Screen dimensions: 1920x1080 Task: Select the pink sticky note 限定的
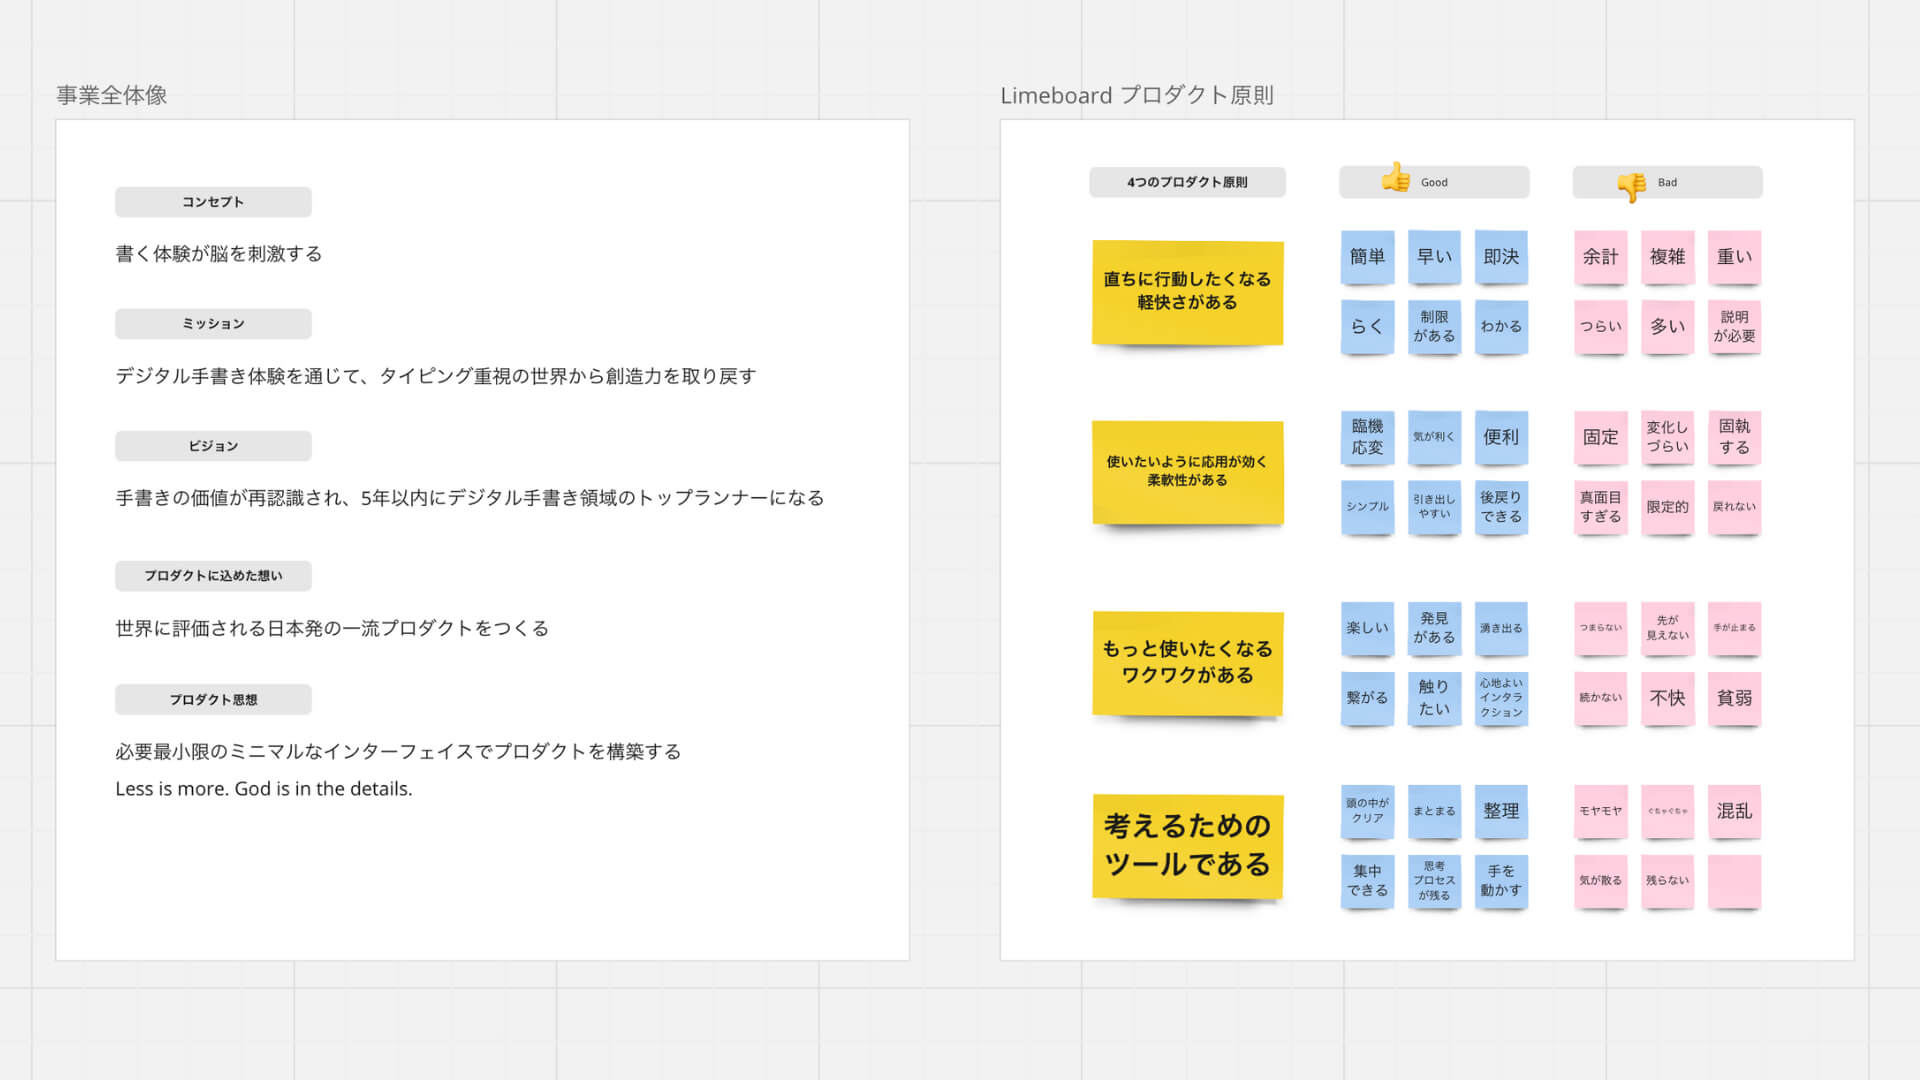tap(1668, 507)
